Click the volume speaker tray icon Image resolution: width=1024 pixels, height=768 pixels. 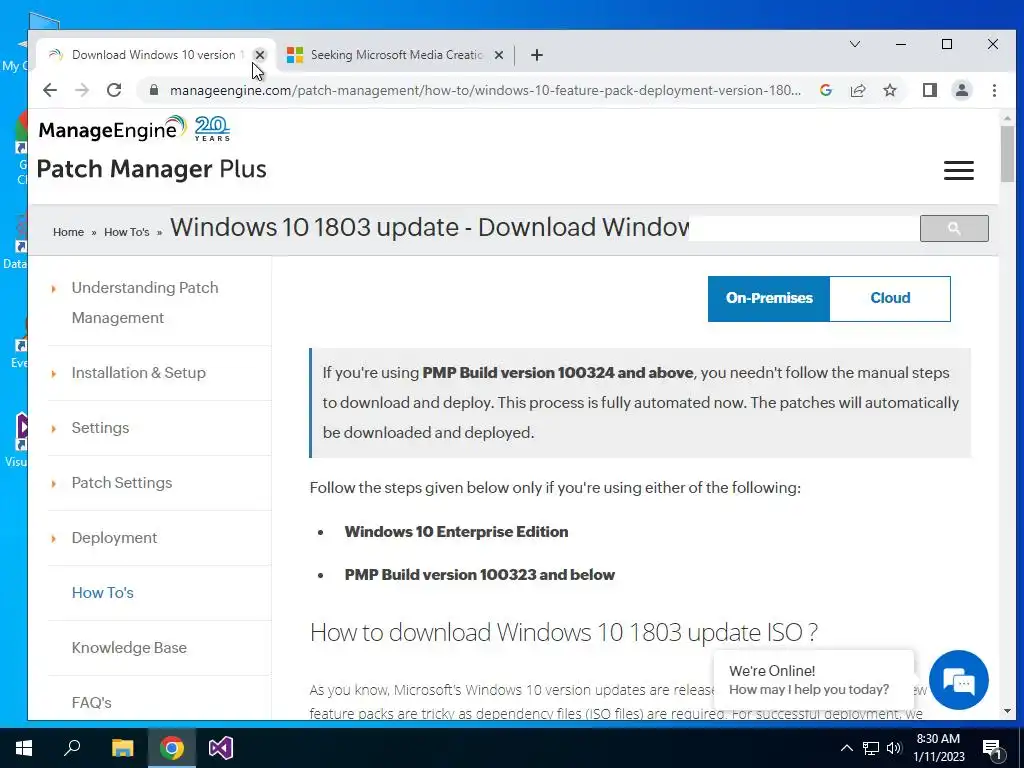(x=894, y=748)
